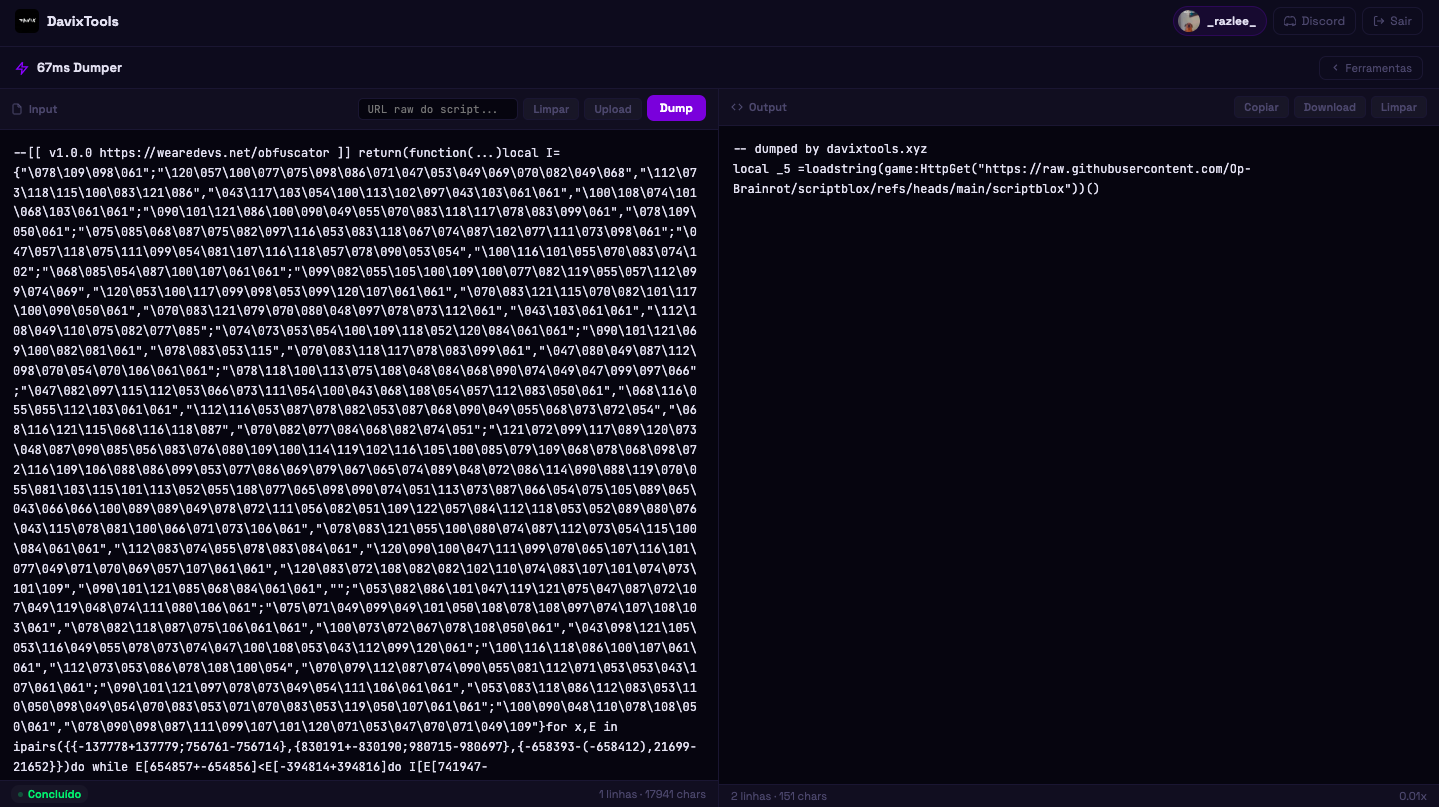
Task: Click the lightning bolt Dumper icon
Action: pyautogui.click(x=22, y=68)
